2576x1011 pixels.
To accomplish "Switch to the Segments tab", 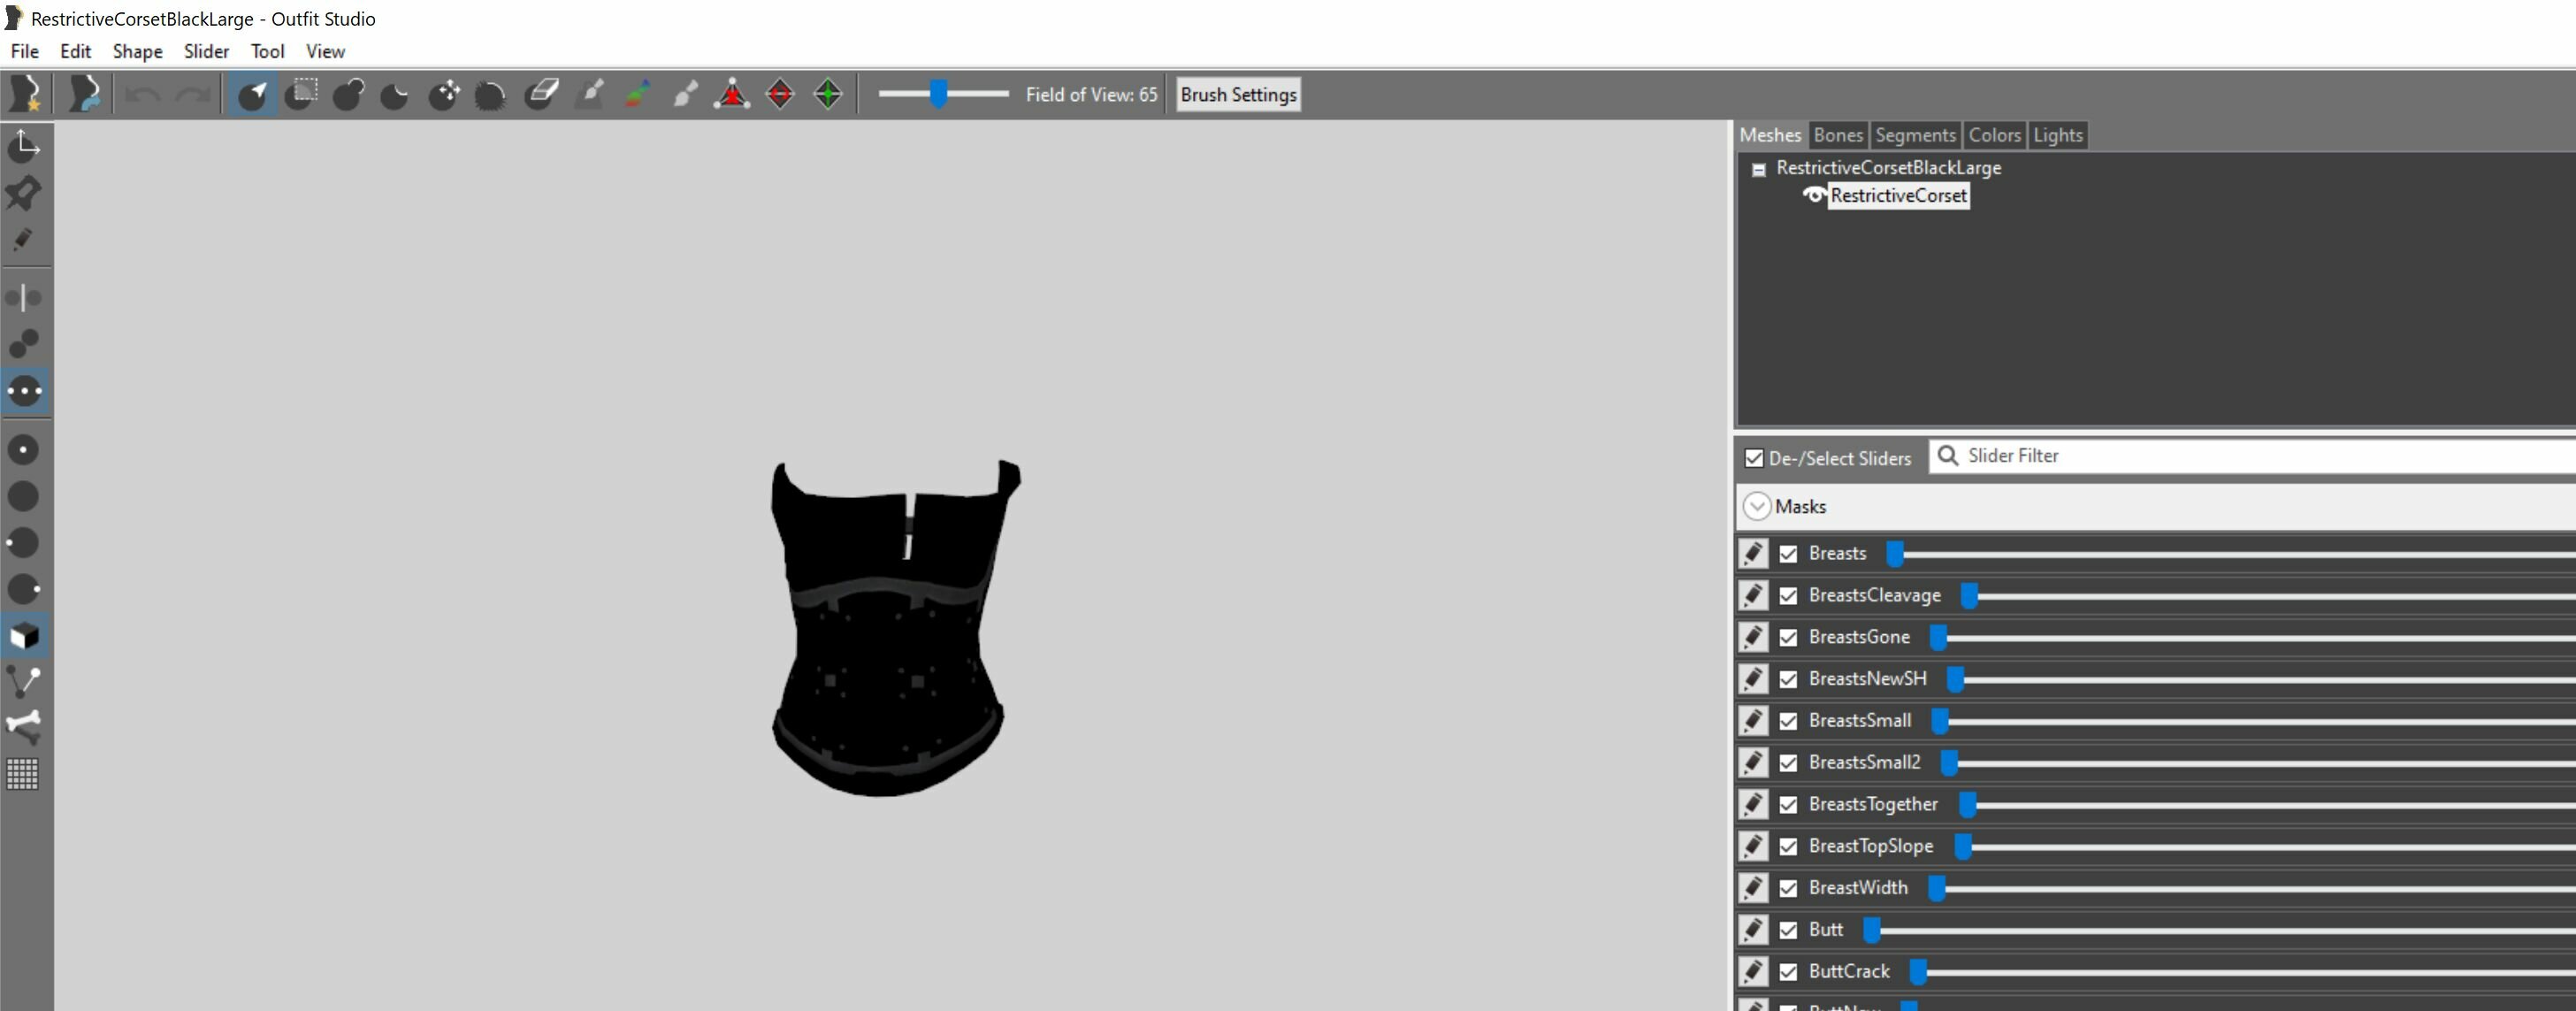I will 1915,135.
